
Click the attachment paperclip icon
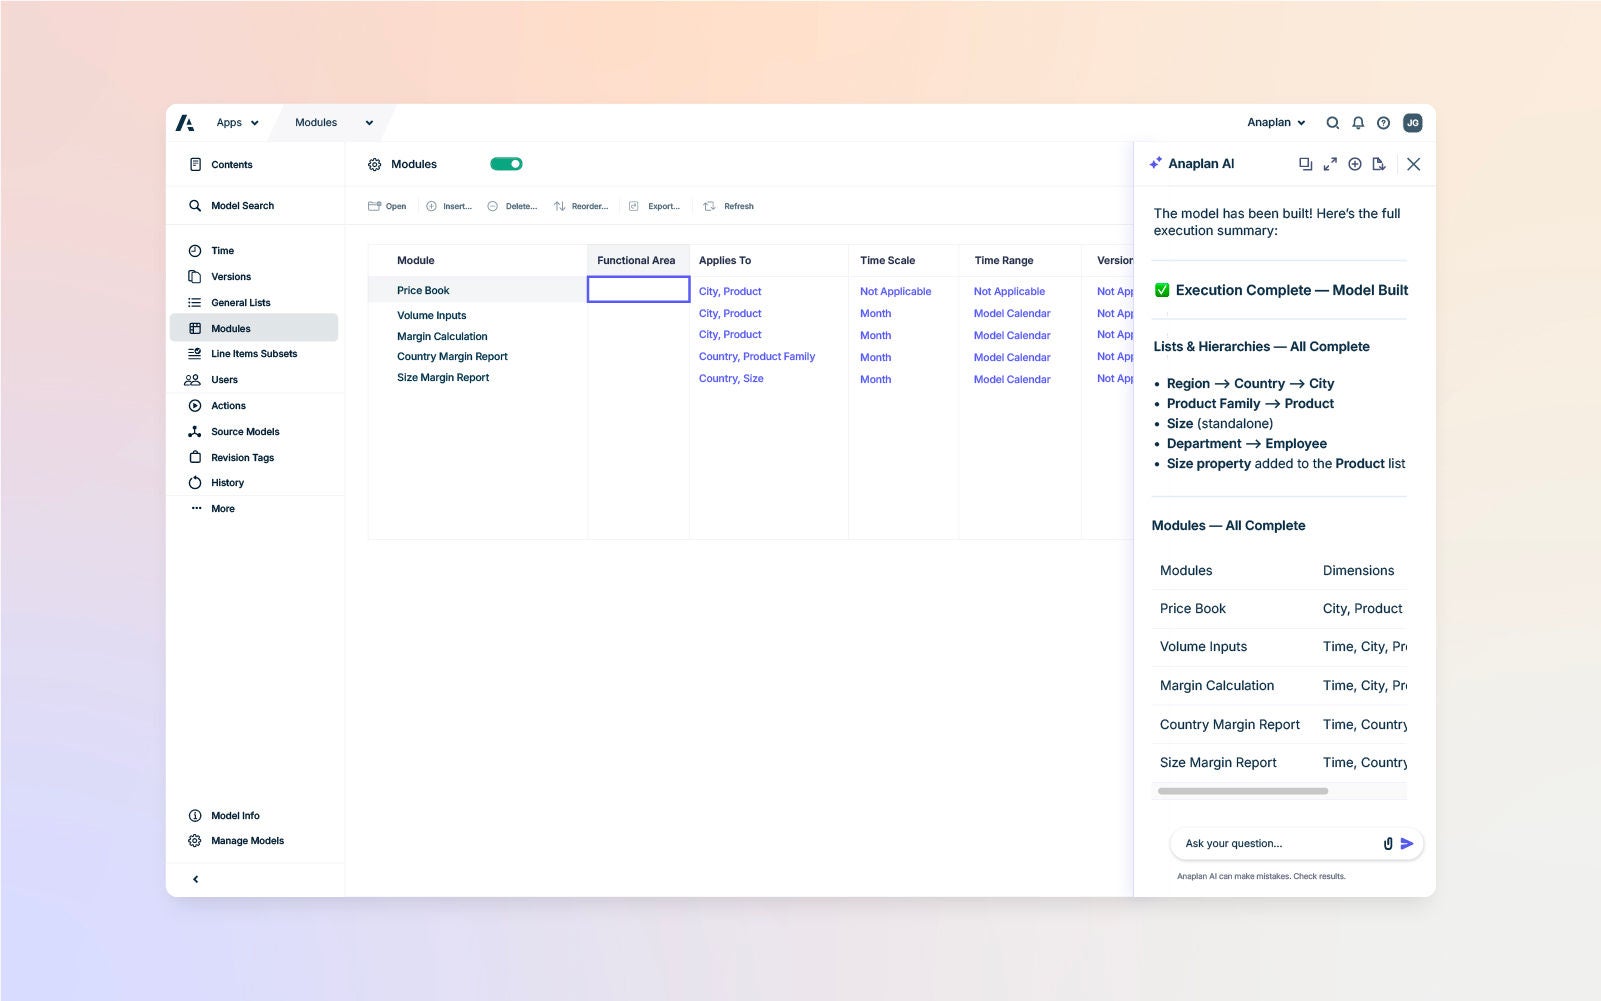pyautogui.click(x=1387, y=844)
